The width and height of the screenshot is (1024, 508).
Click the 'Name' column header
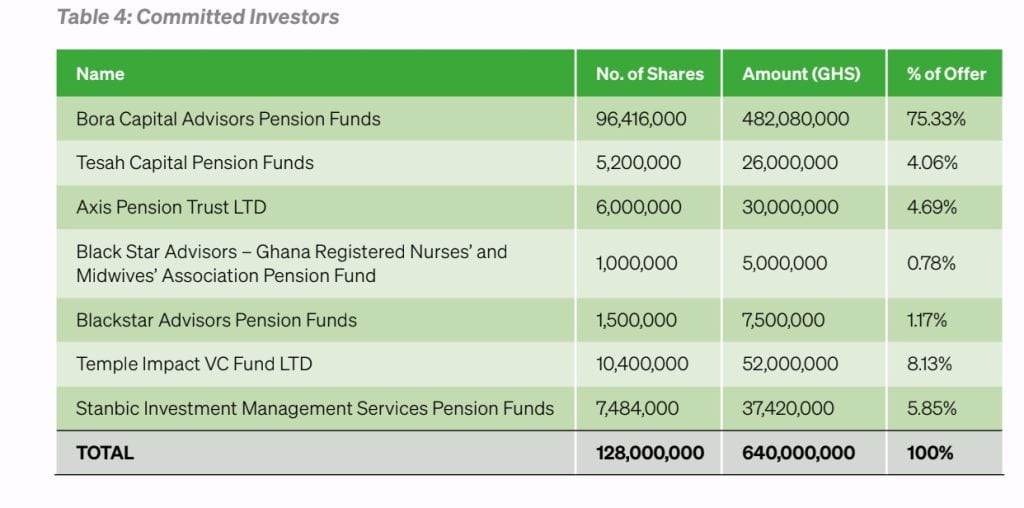[100, 73]
